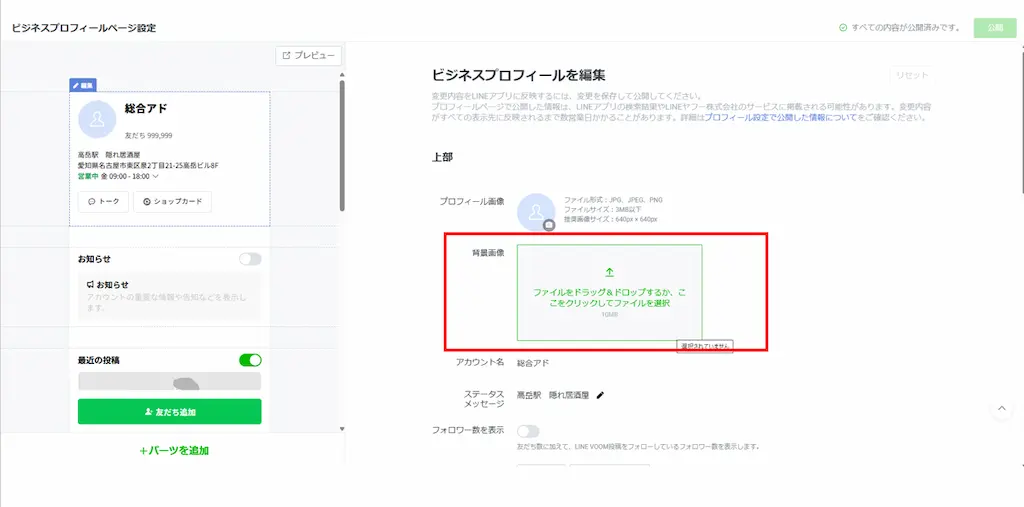Click the トーク button in preview
The image size is (1024, 507).
103,202
